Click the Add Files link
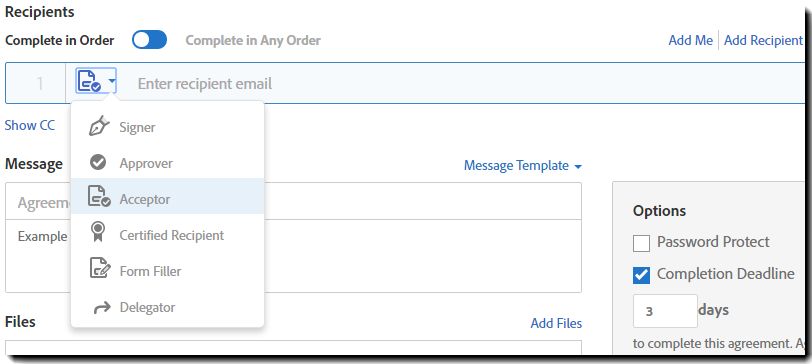The image size is (812, 364). point(556,324)
